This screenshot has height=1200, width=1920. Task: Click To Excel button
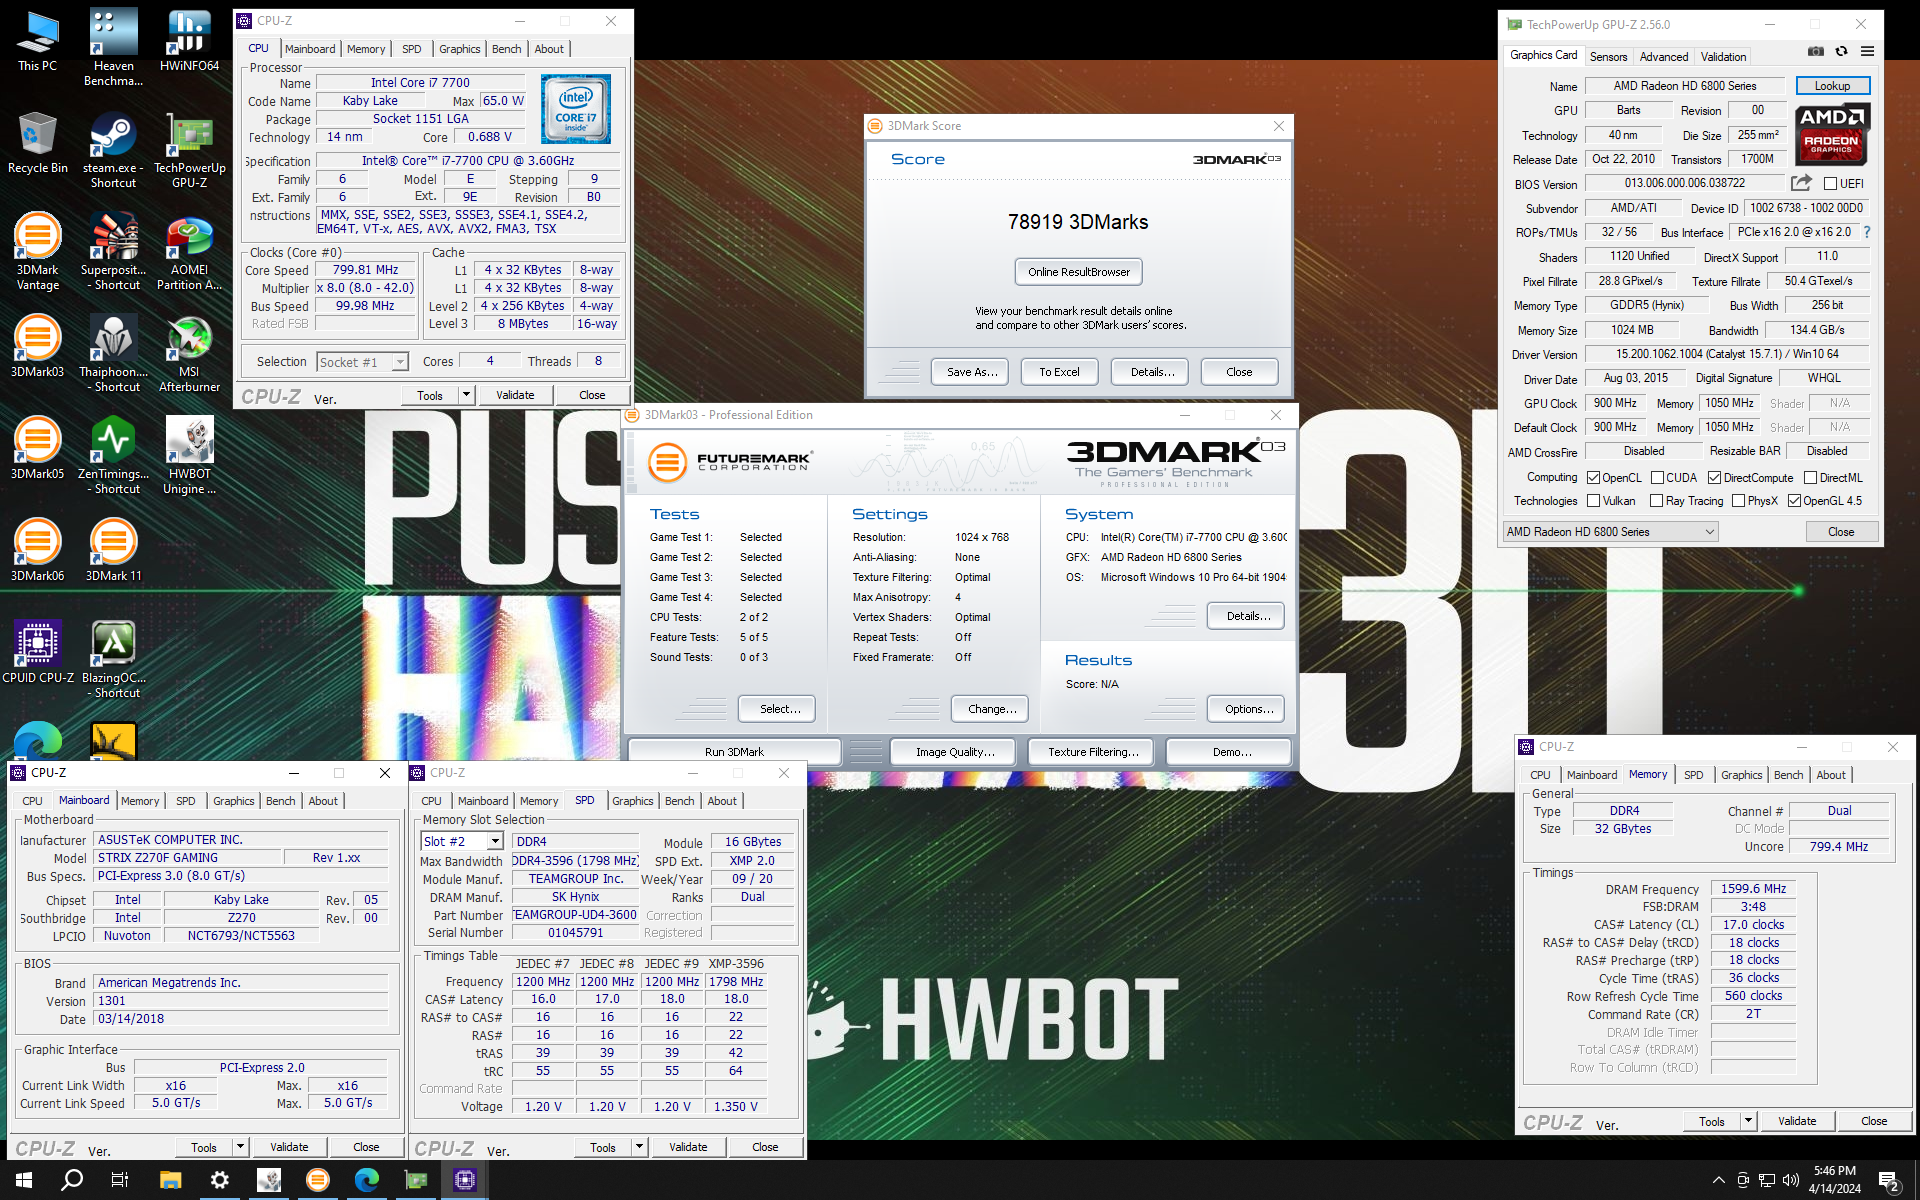point(1059,372)
